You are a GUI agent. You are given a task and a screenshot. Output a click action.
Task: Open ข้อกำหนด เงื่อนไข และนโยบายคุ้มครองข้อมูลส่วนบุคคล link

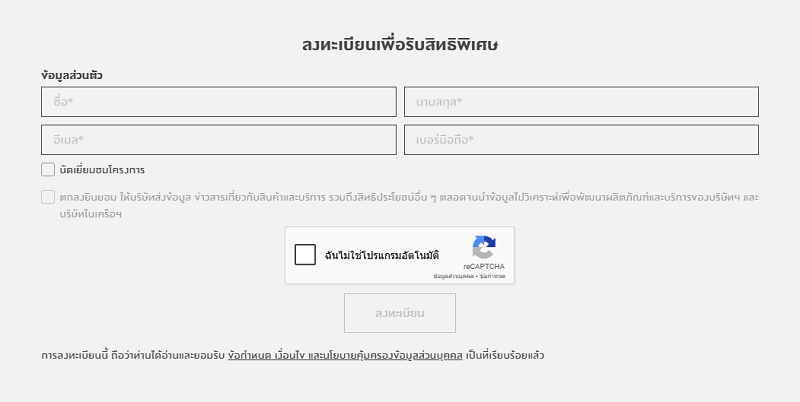click(x=345, y=355)
